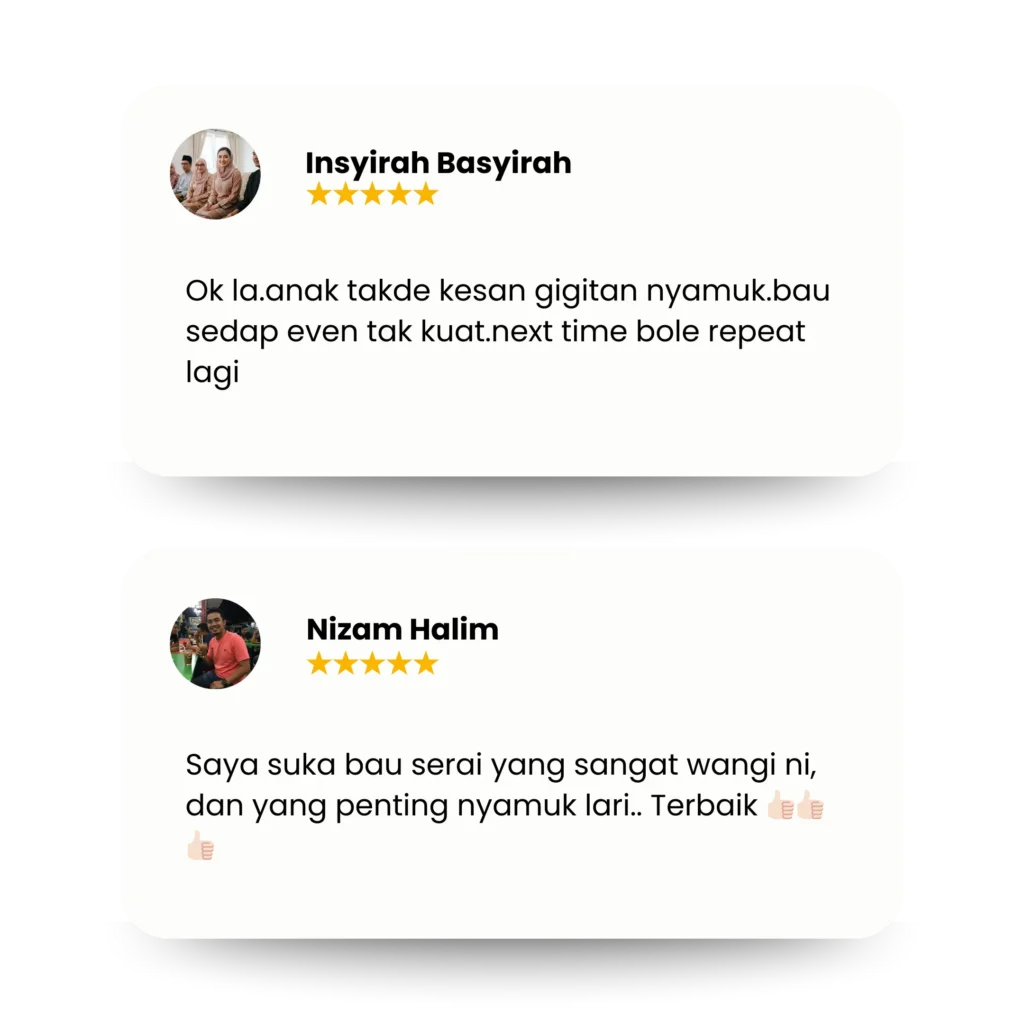Click Insyirah Basyirah's profile photo

215,174
